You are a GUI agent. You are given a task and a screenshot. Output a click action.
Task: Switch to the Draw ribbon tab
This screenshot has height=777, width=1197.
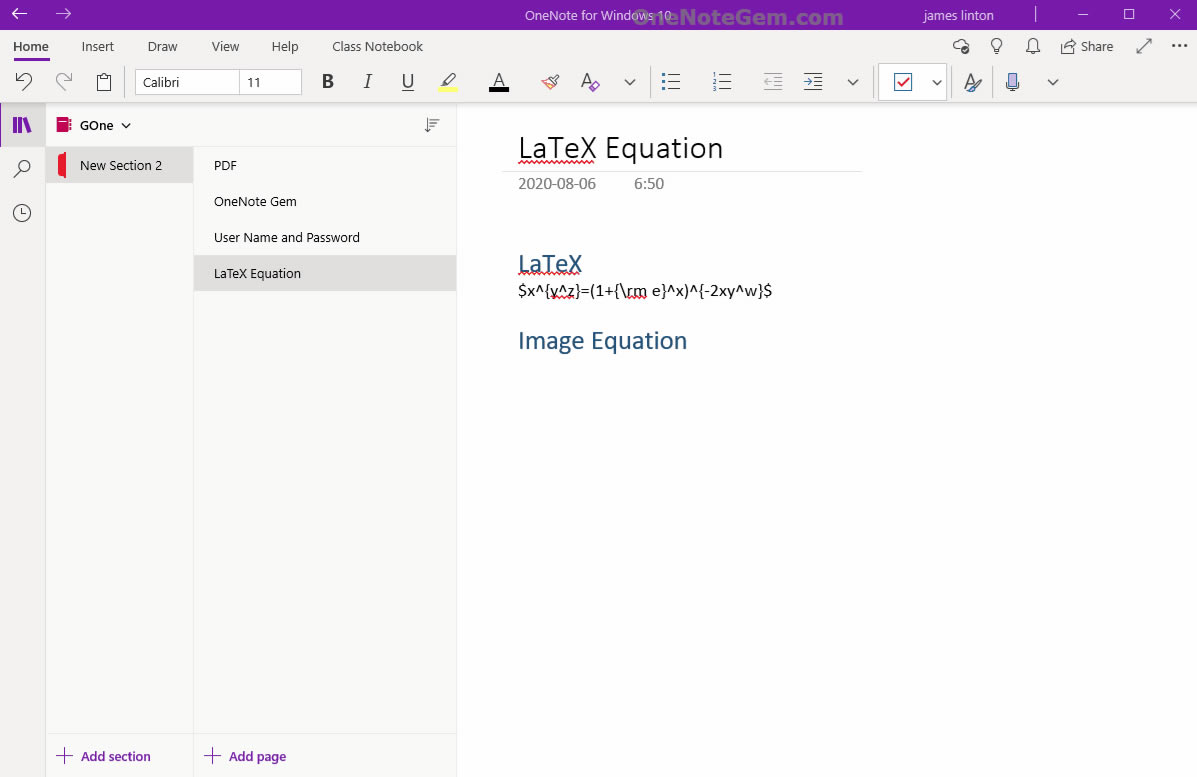point(162,46)
